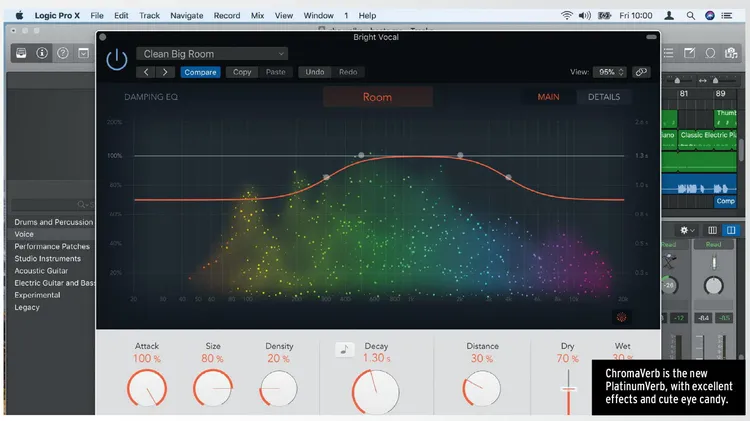Open the Quick Help question mark icon

(63, 53)
